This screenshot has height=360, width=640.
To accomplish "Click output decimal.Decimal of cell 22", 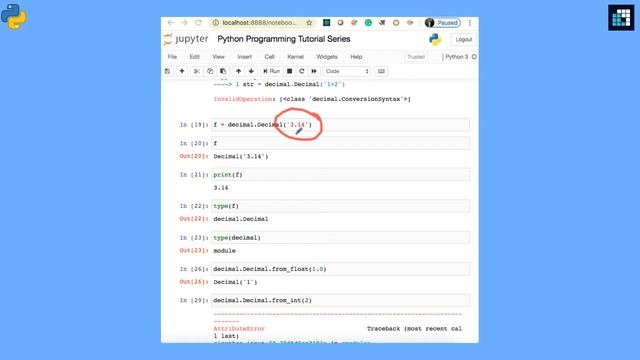I will coord(241,219).
